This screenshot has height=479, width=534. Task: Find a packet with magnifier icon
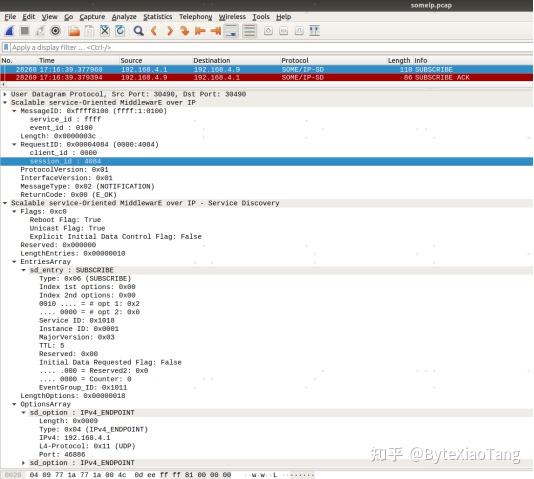[x=138, y=31]
